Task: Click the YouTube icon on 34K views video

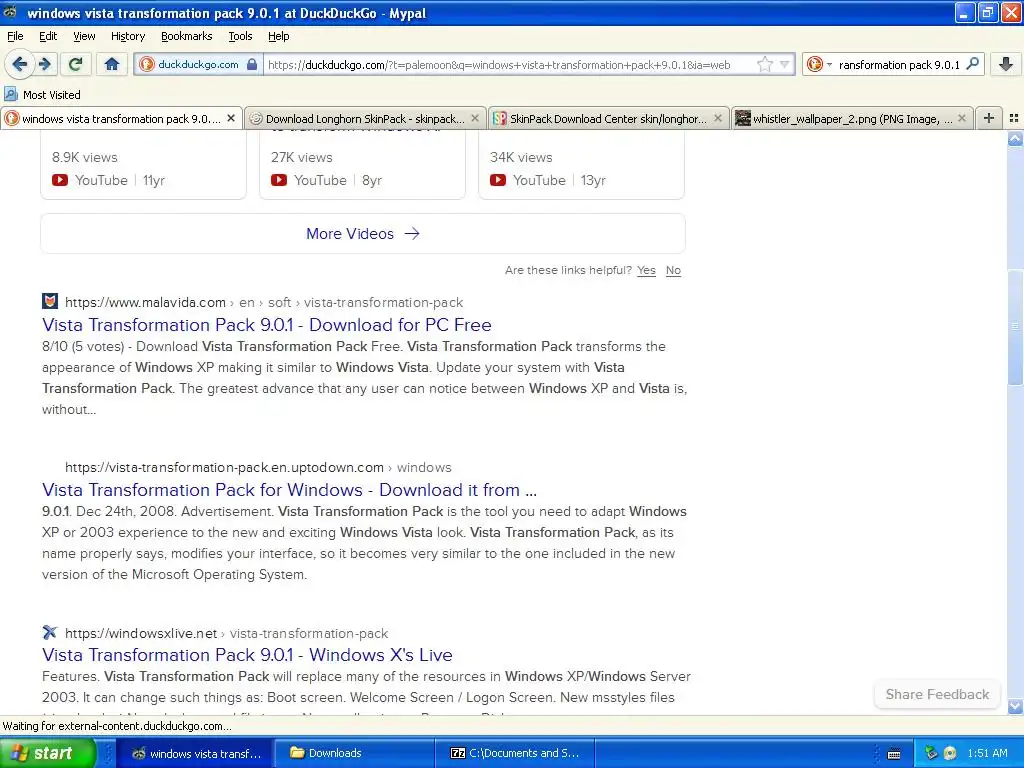Action: pyautogui.click(x=498, y=180)
